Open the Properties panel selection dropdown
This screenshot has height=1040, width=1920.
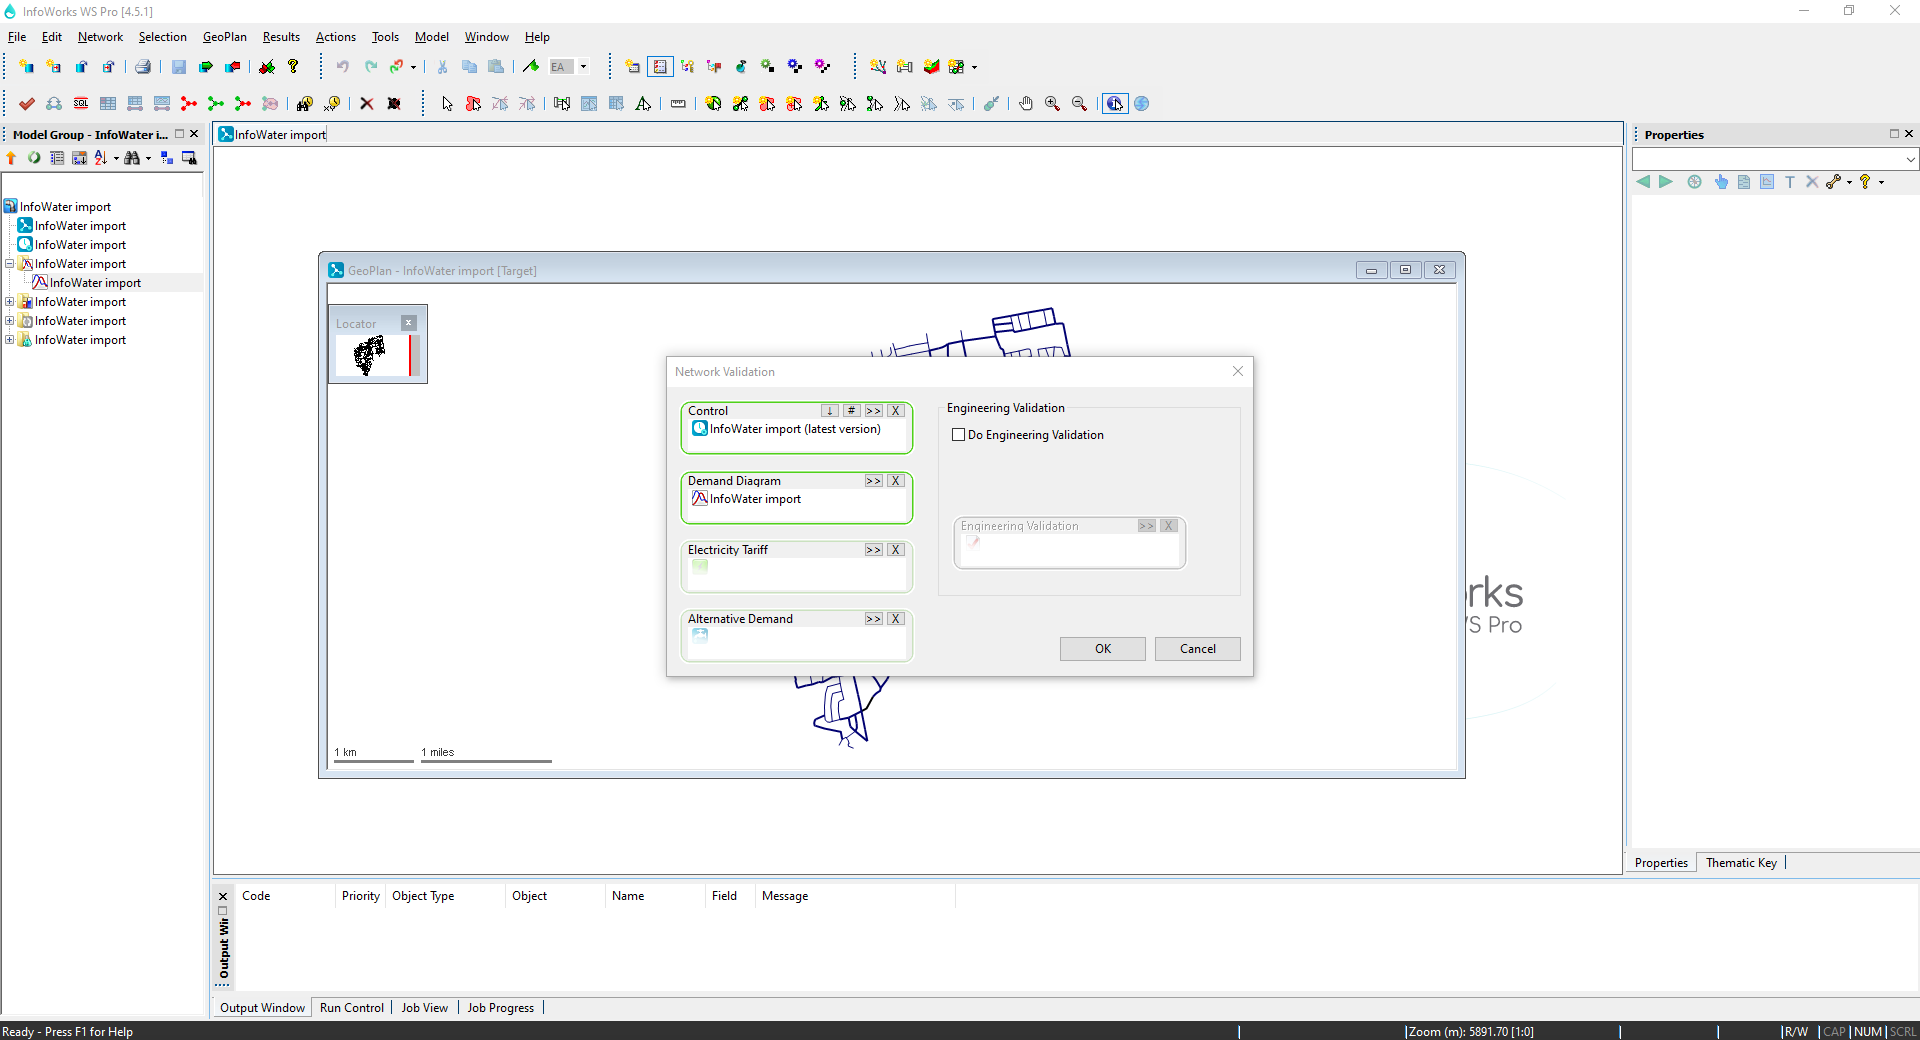[1910, 158]
